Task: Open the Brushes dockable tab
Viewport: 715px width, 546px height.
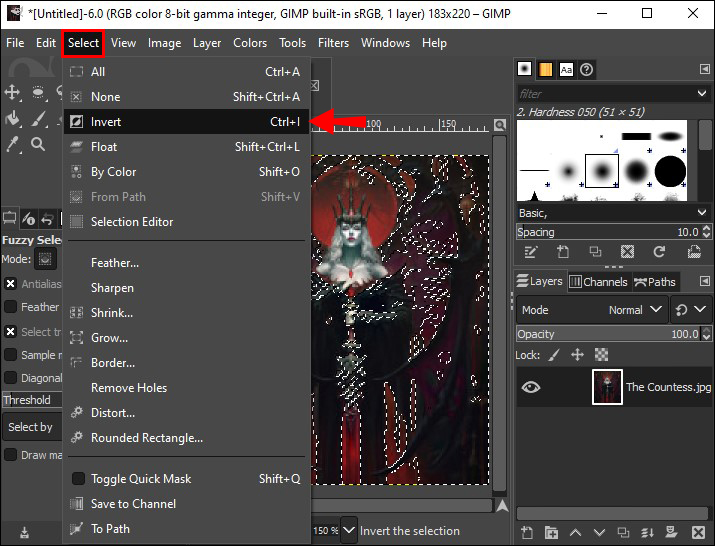Action: (524, 69)
